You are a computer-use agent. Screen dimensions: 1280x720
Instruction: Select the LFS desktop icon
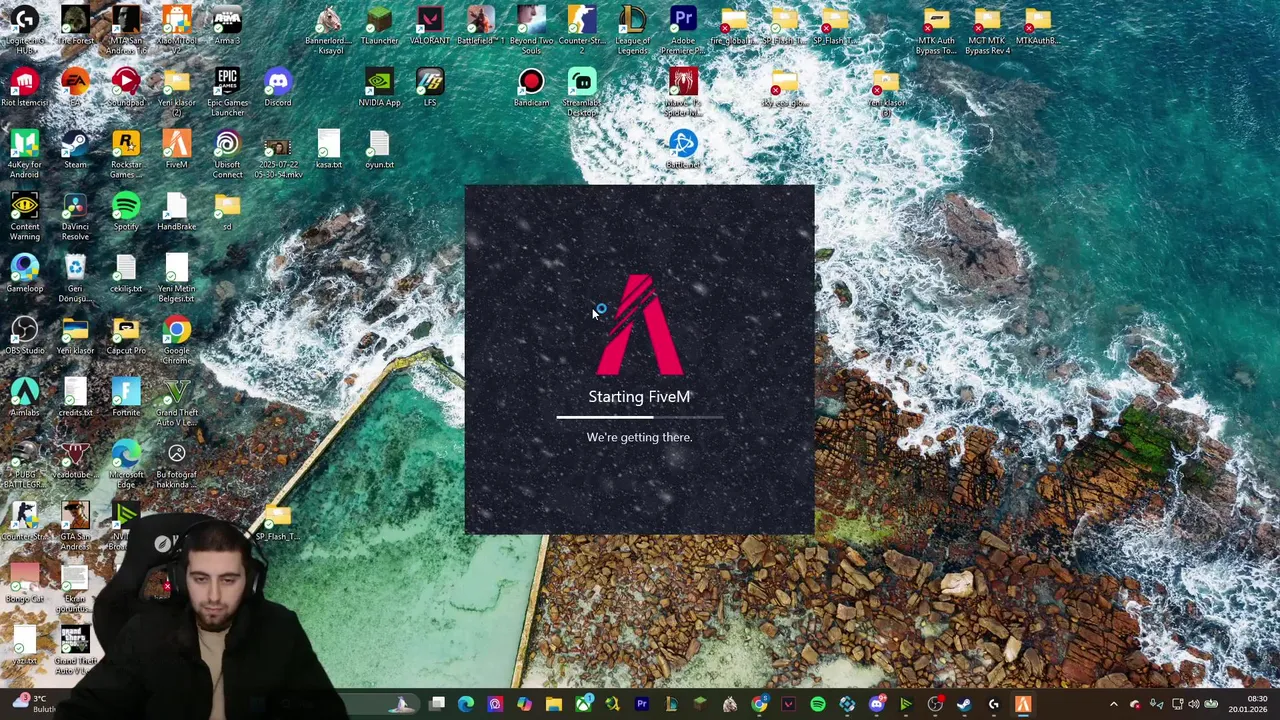click(x=430, y=88)
